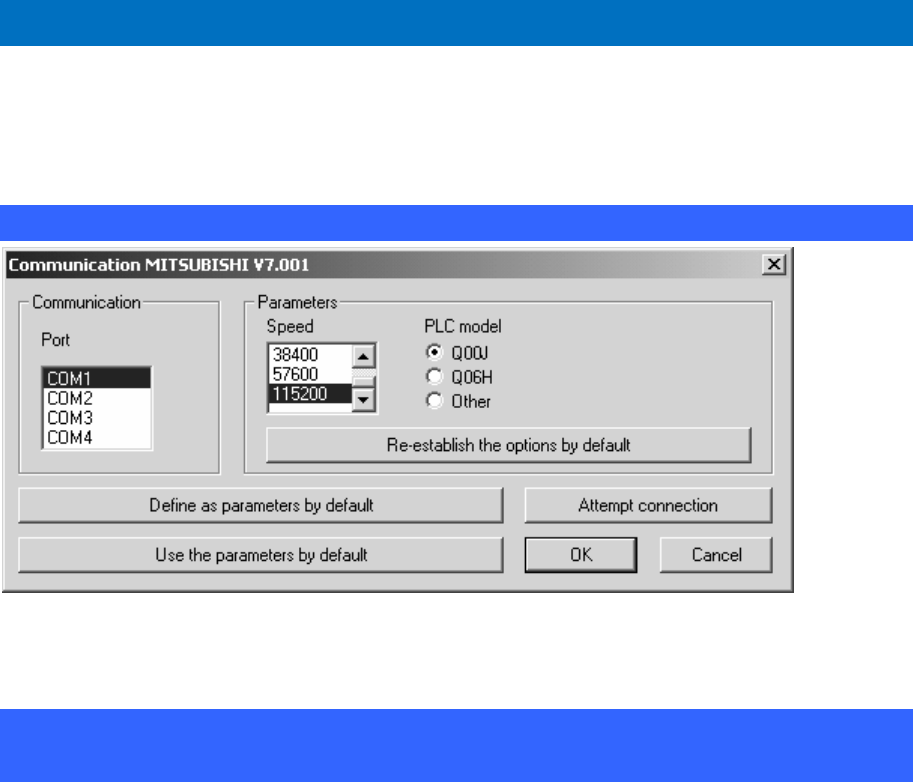Image resolution: width=913 pixels, height=782 pixels.
Task: Confirm the dialog with OK
Action: (581, 555)
